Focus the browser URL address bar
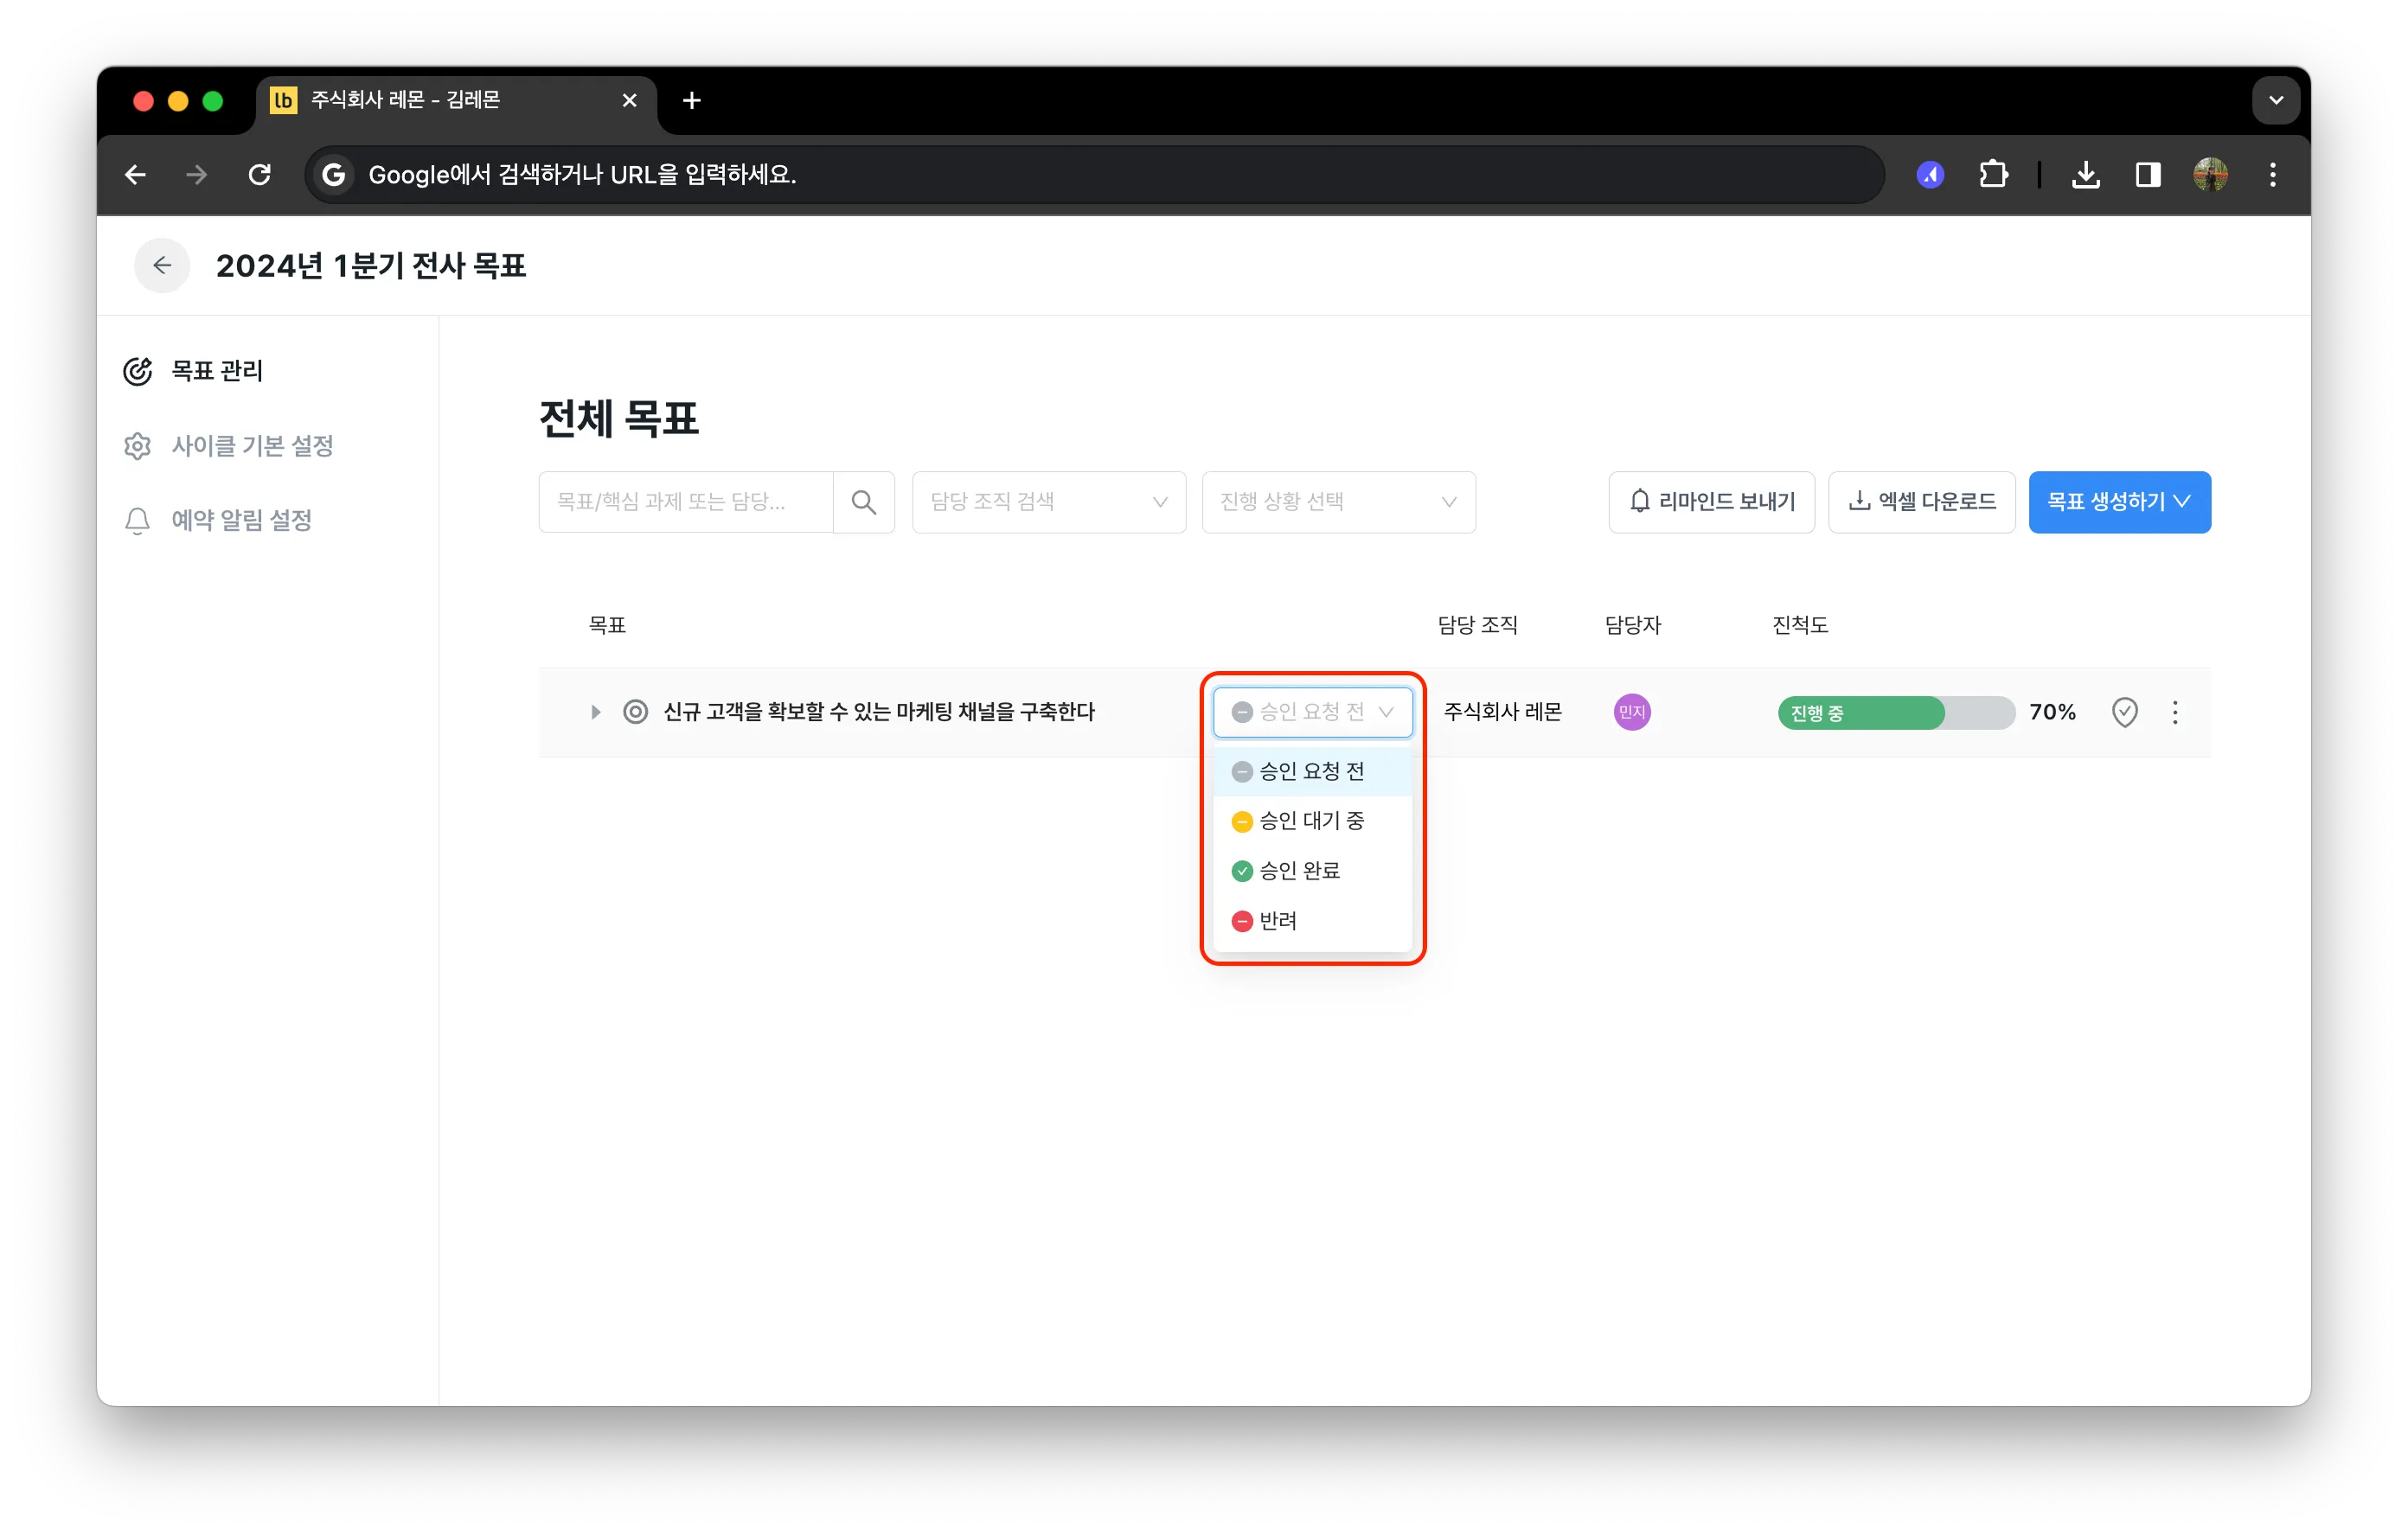2408x1534 pixels. pos(1094,175)
